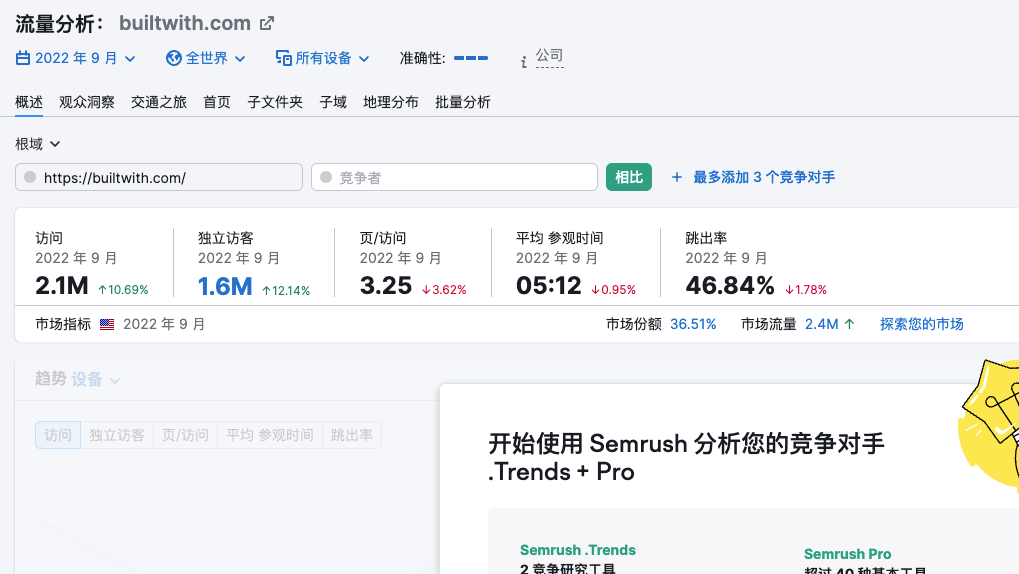
Task: Click the Semrush Pro heading
Action: [x=847, y=554]
